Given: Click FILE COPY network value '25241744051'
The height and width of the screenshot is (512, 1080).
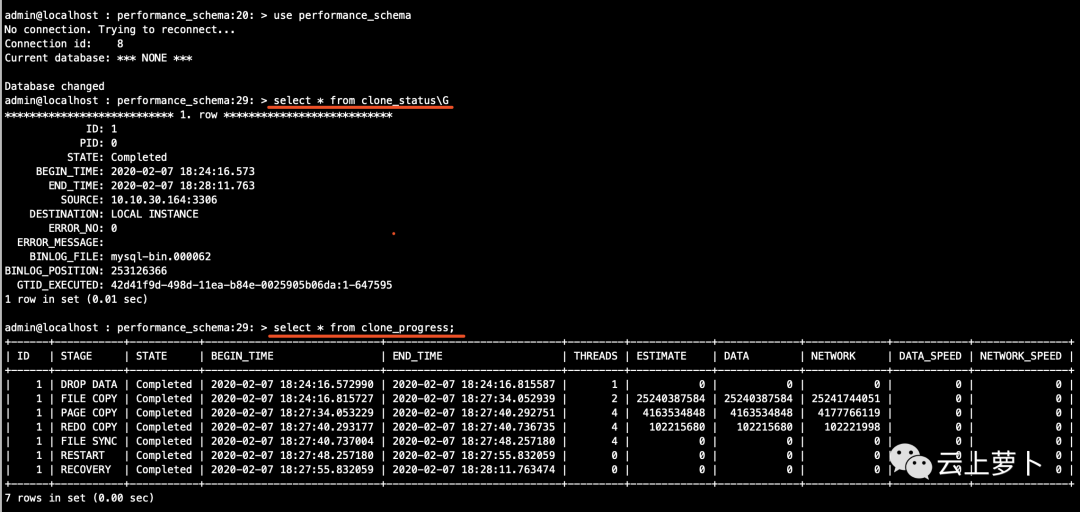Looking at the screenshot, I should pos(846,398).
